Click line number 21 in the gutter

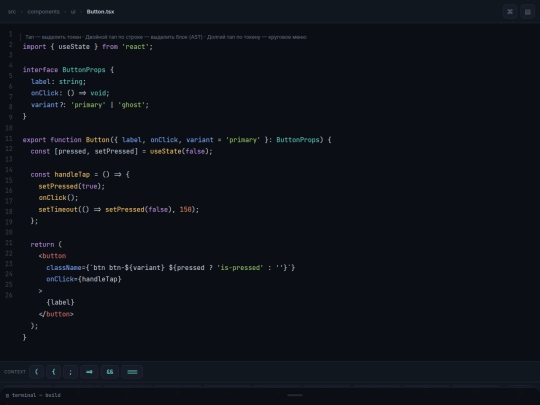(x=9, y=243)
